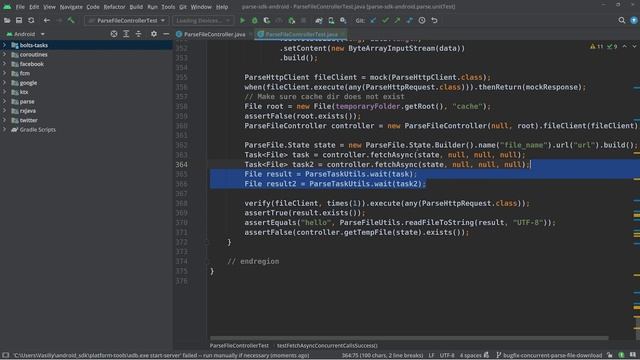Open Loading Devices dropdown
This screenshot has height=360, width=640.
(203, 20)
